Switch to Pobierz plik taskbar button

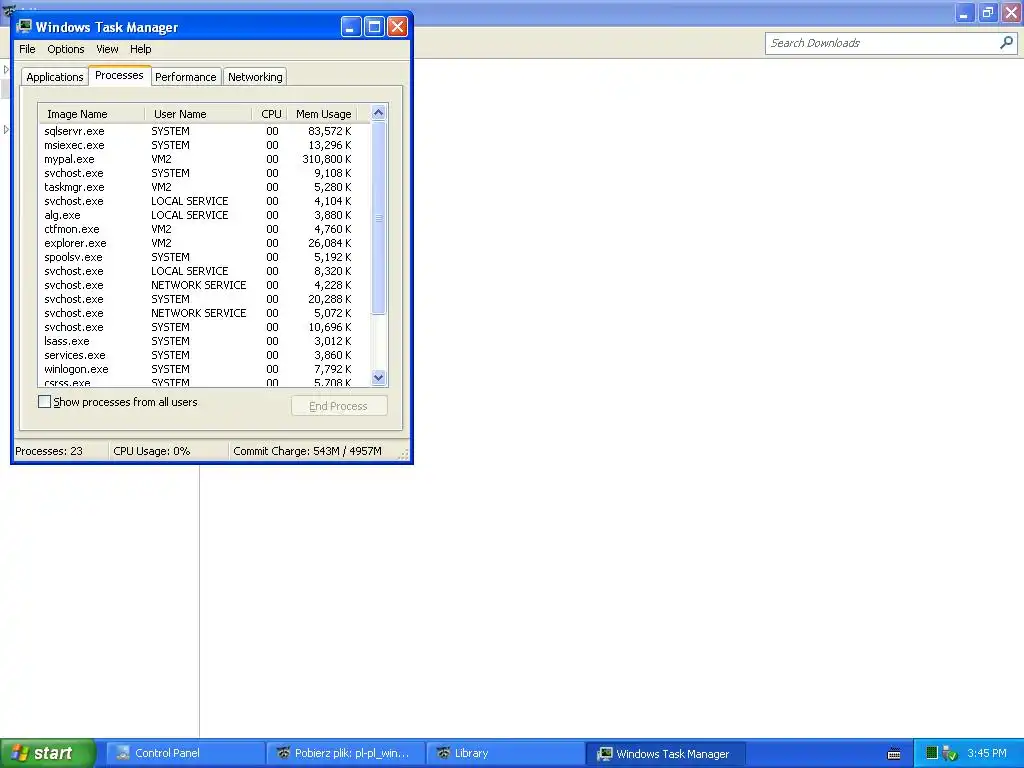345,753
